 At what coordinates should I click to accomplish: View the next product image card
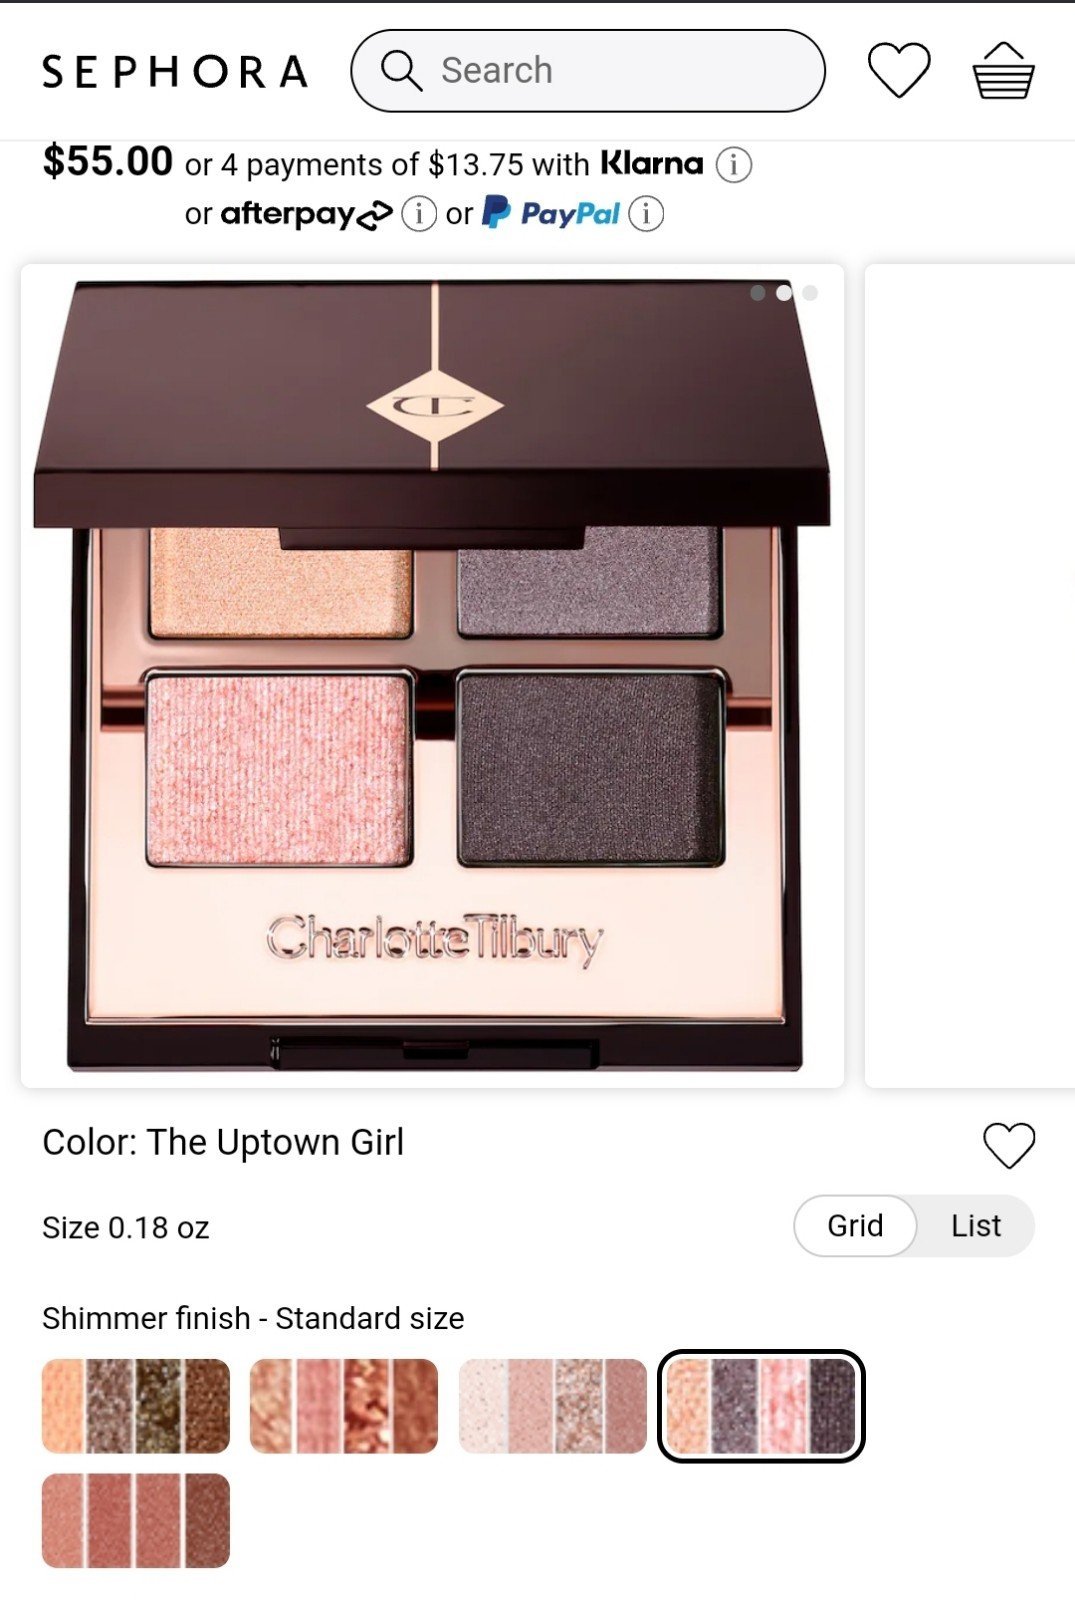coord(969,676)
